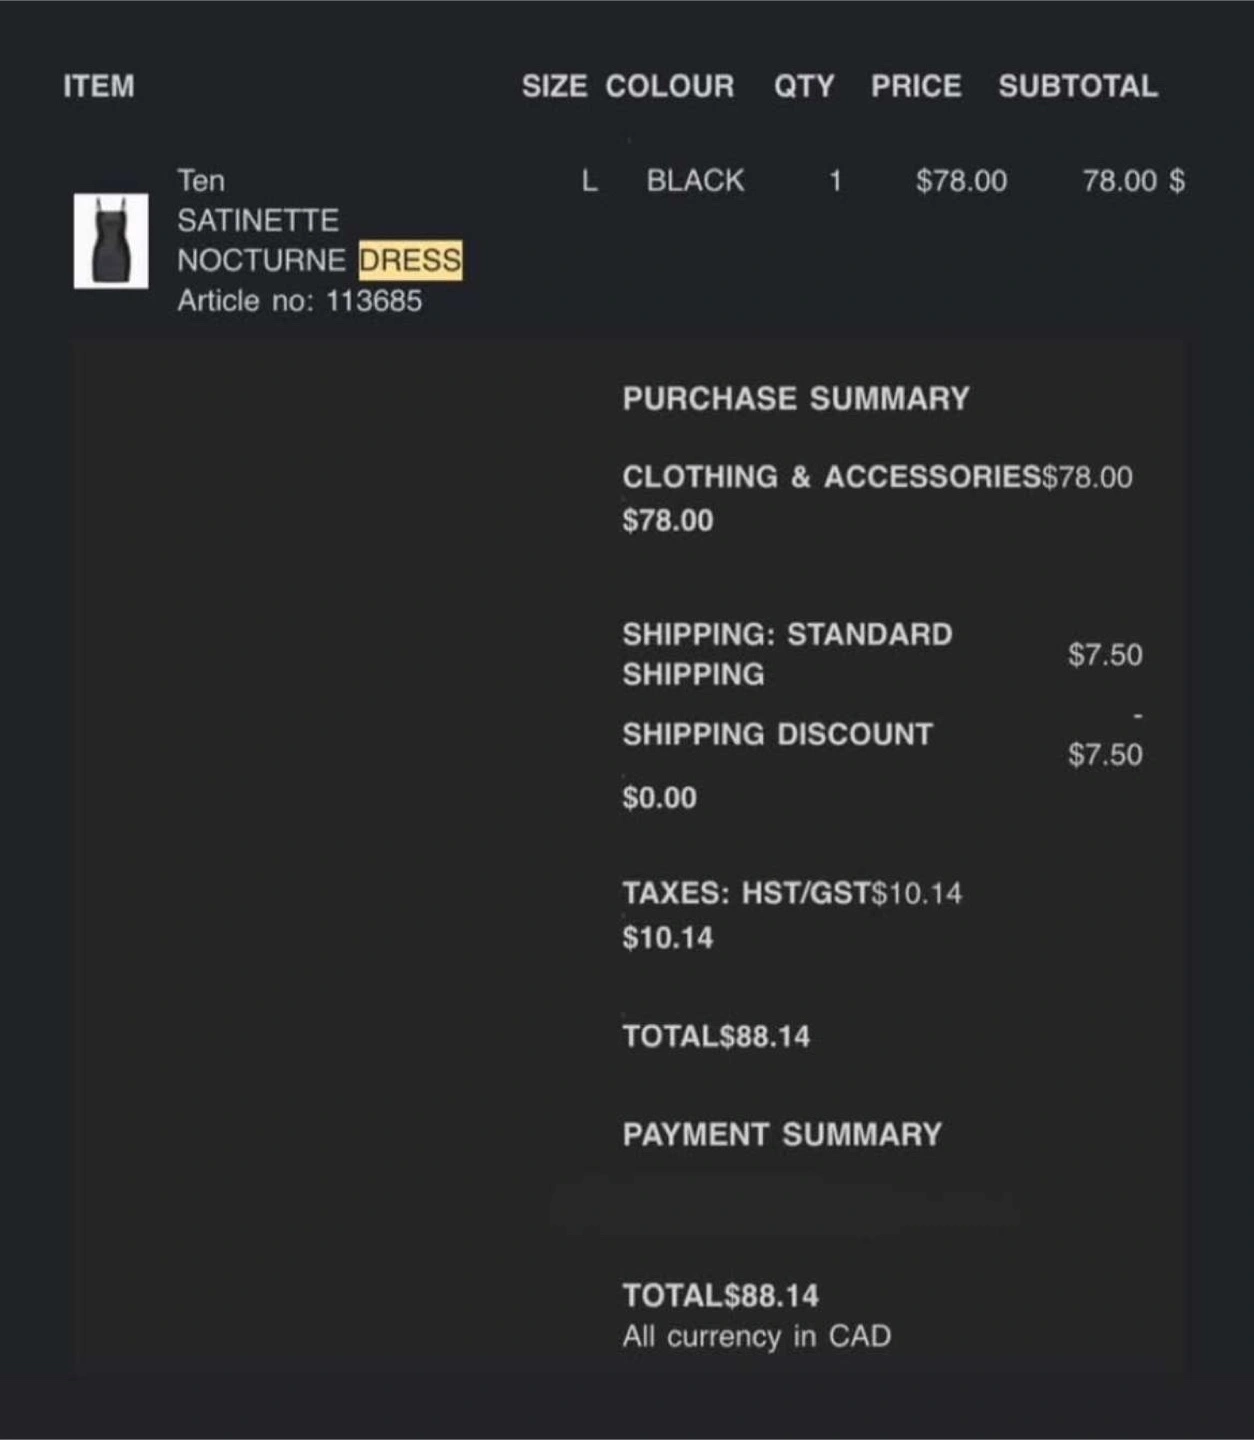Image resolution: width=1254 pixels, height=1440 pixels.
Task: Click the ITEM column header
Action: (x=99, y=86)
